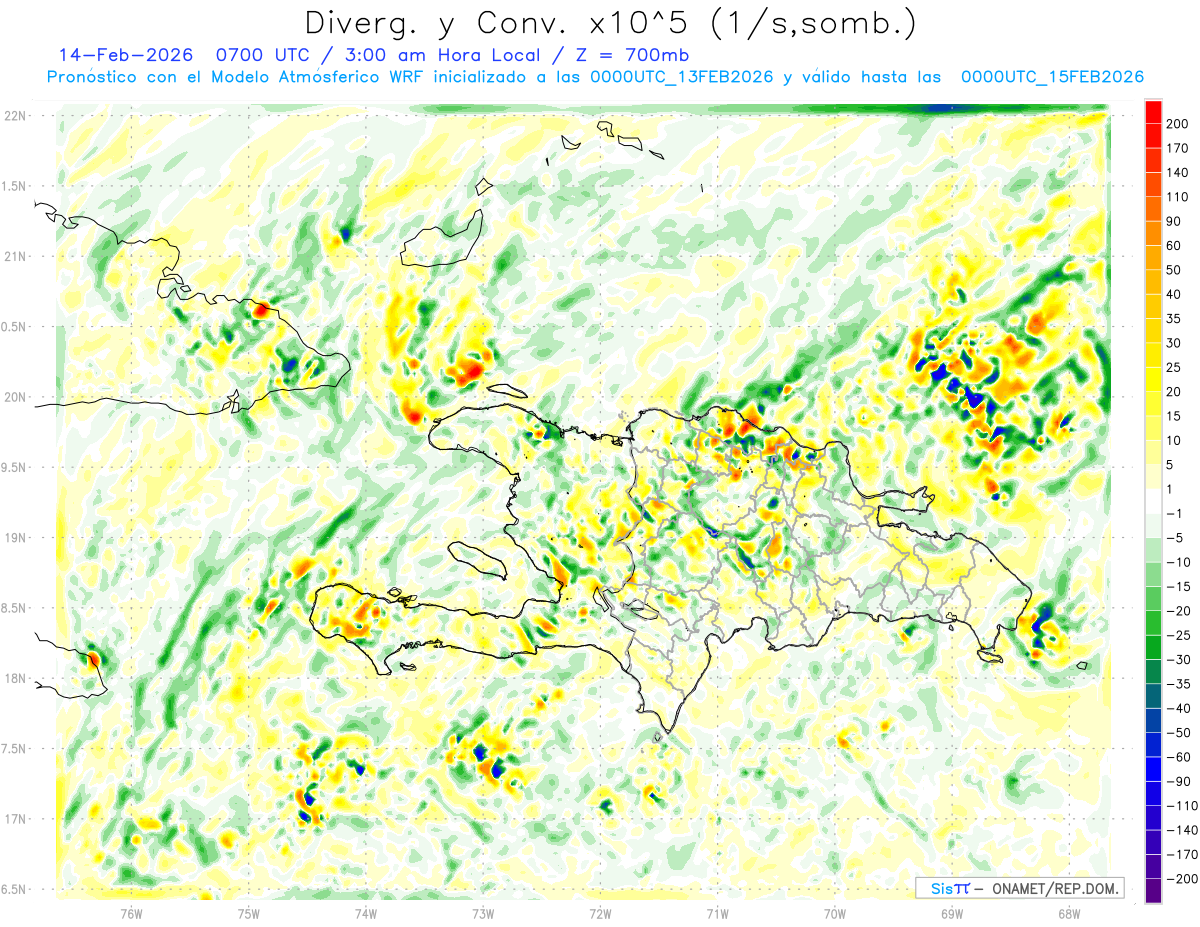Click the '1.5N' latitude label

coord(15,186)
